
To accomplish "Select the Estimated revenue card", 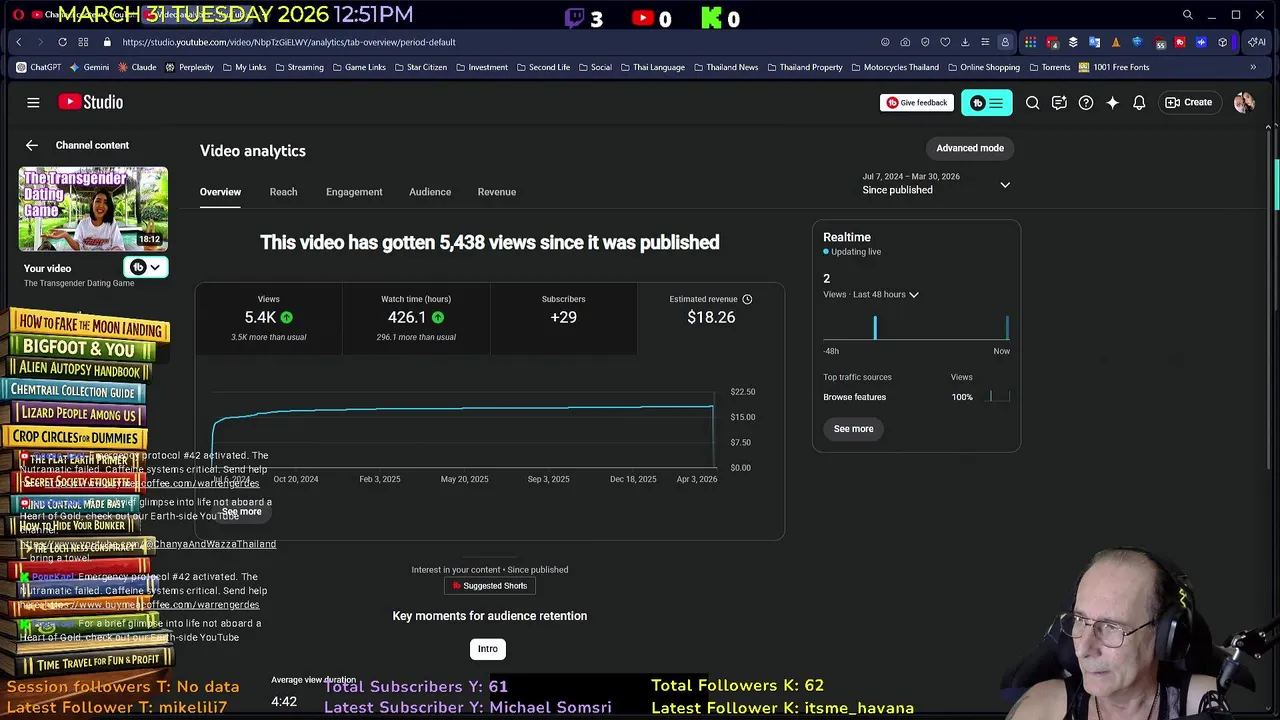I will tap(711, 318).
